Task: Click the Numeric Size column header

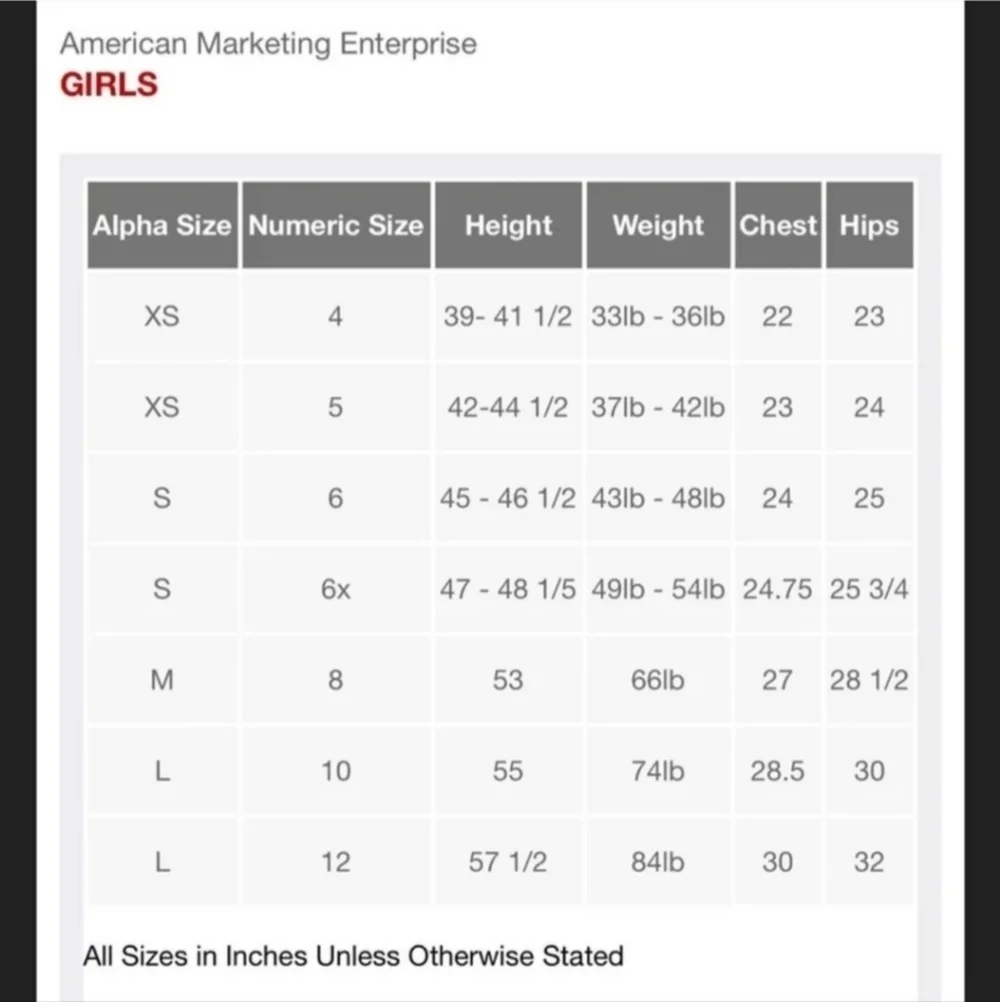Action: (336, 225)
